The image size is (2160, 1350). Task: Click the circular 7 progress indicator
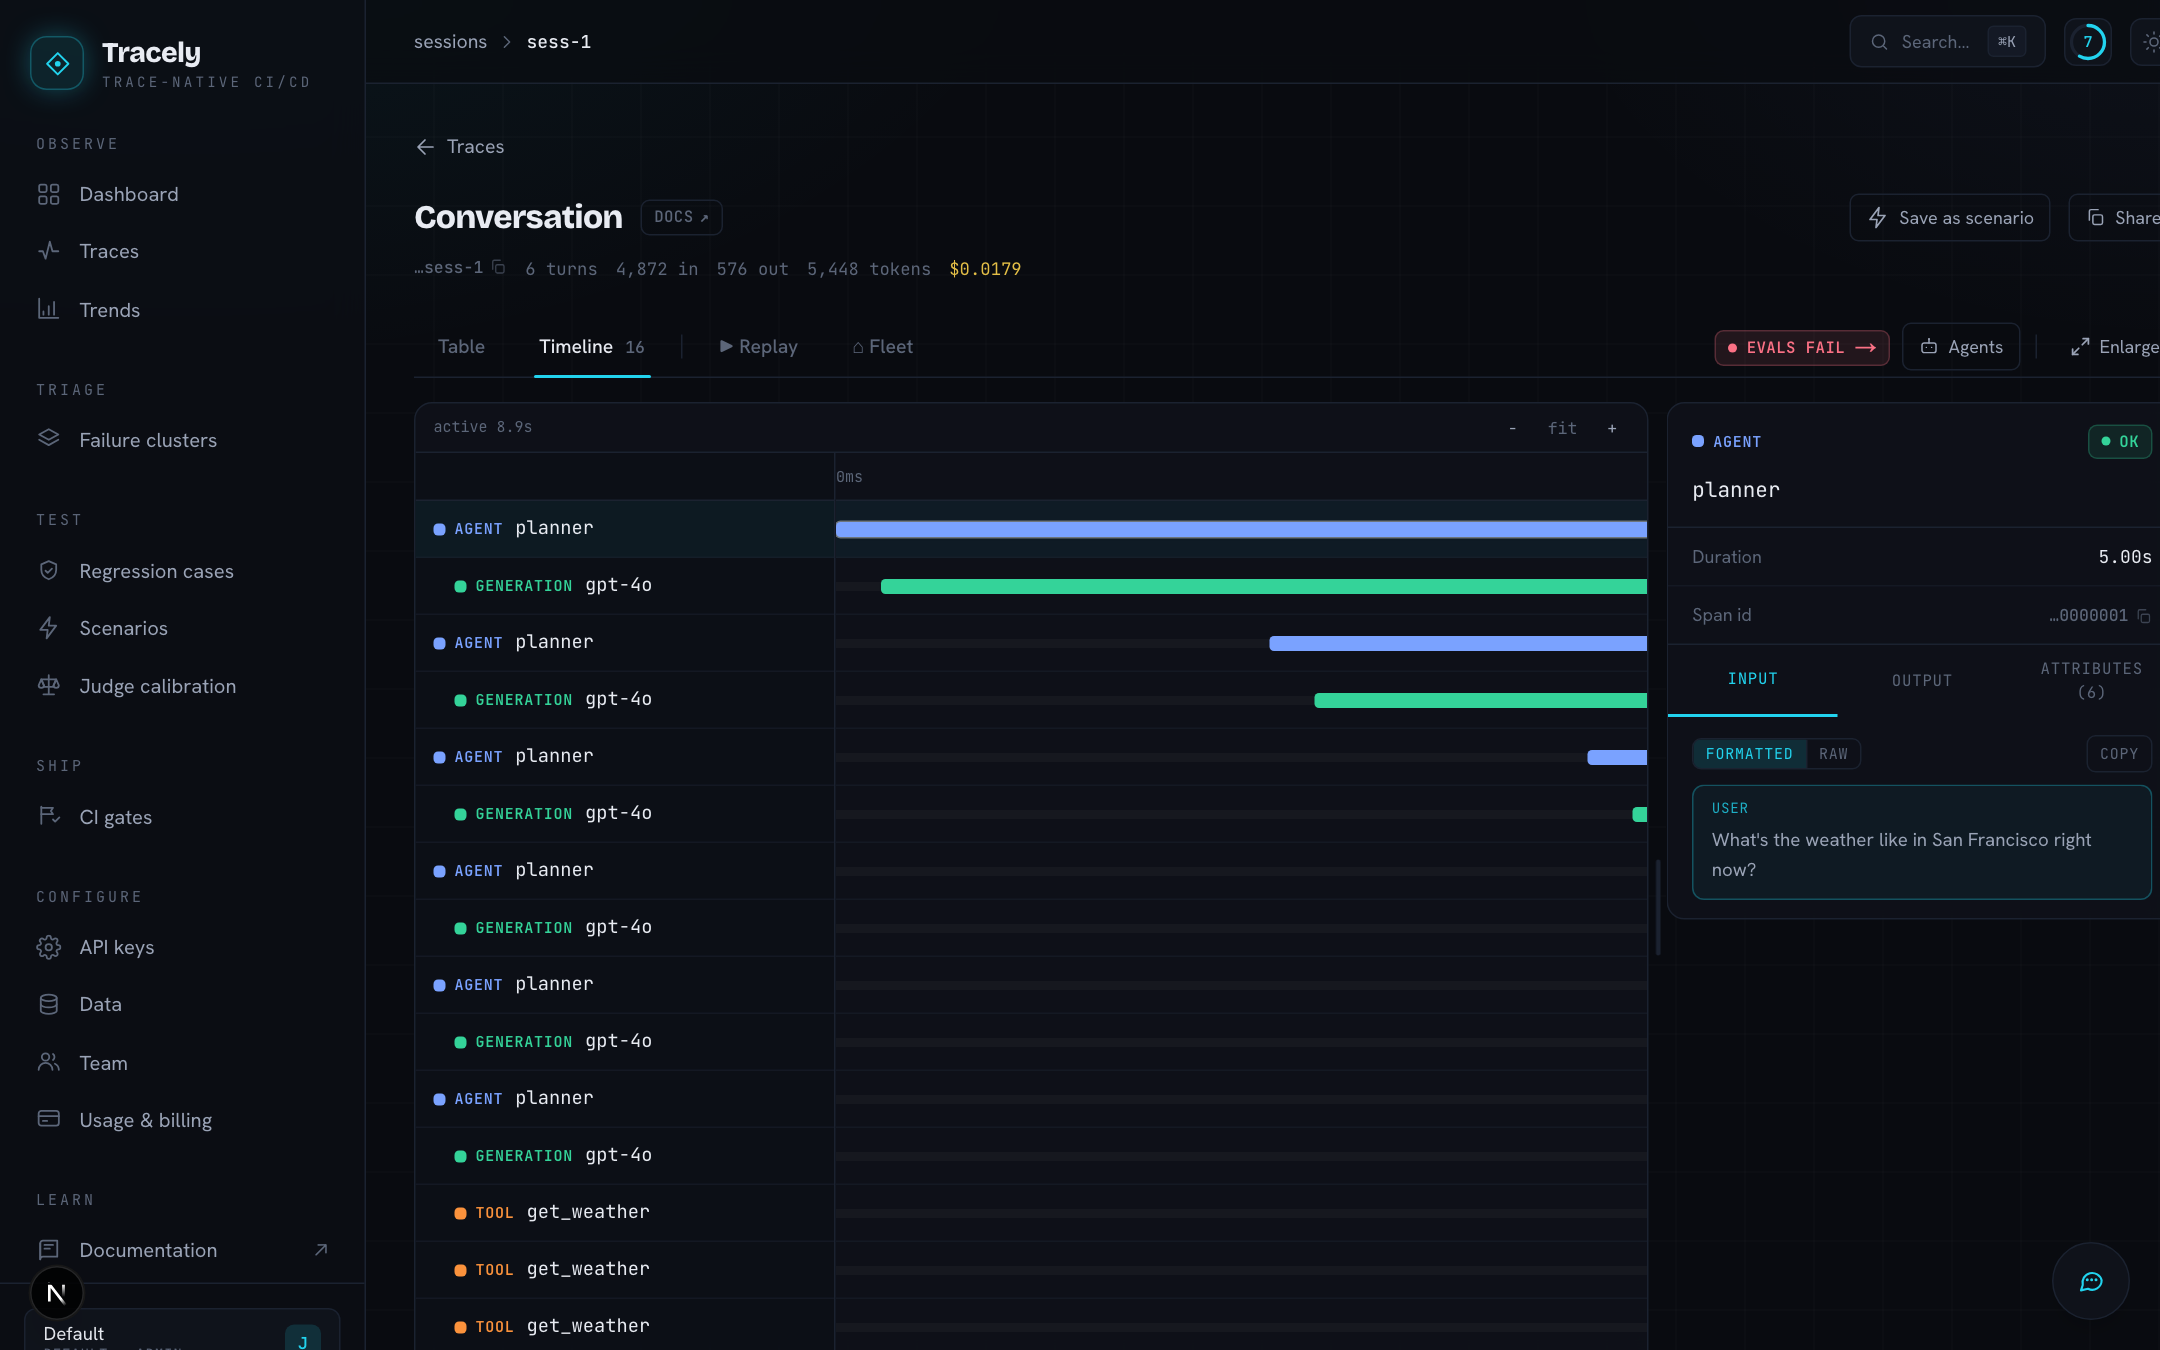(2088, 42)
